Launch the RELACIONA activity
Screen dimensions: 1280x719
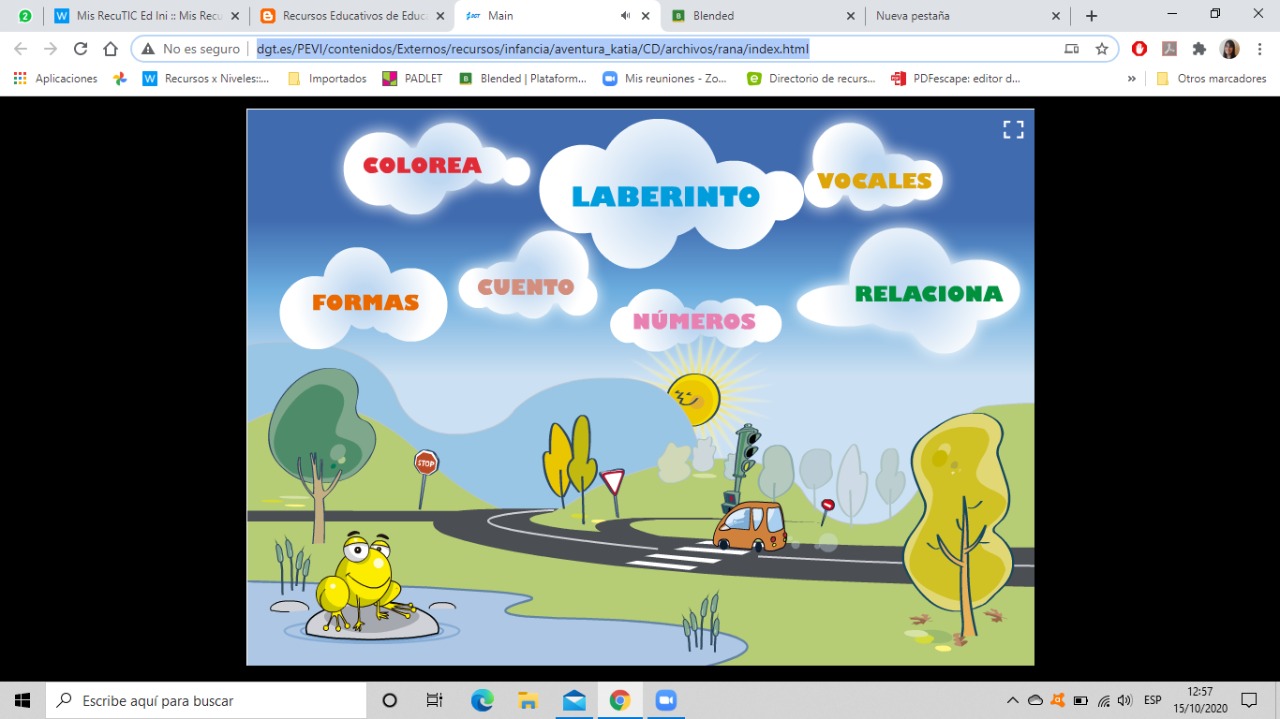click(928, 294)
